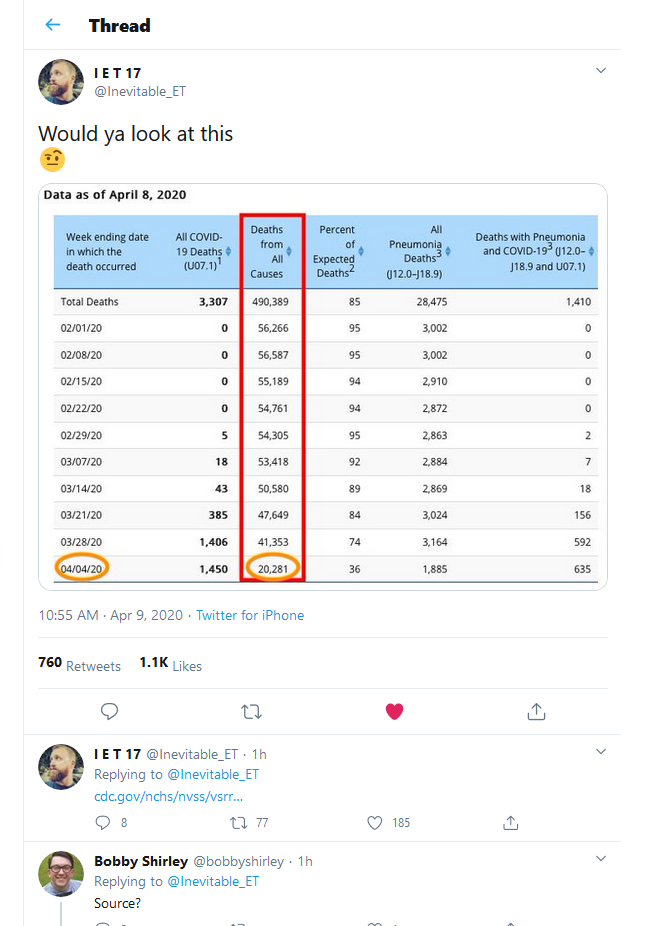Click the back arrow beside Thread

[53, 25]
